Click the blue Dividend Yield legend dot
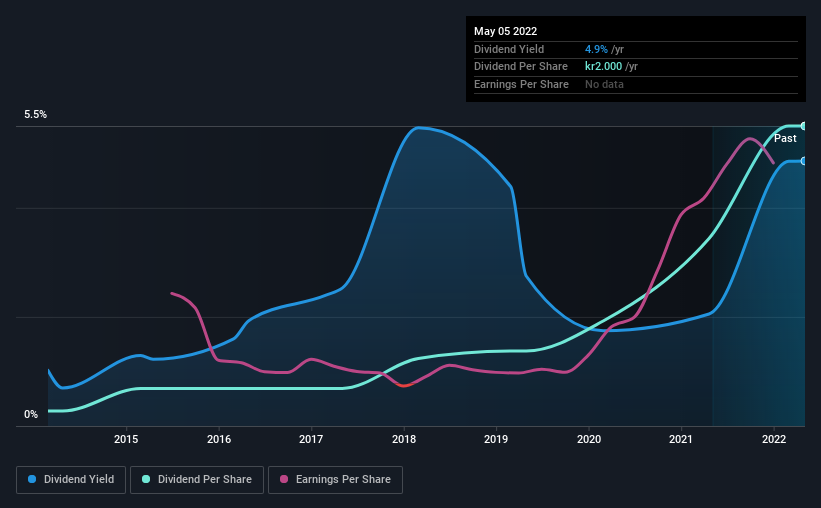821x508 pixels. [32, 479]
